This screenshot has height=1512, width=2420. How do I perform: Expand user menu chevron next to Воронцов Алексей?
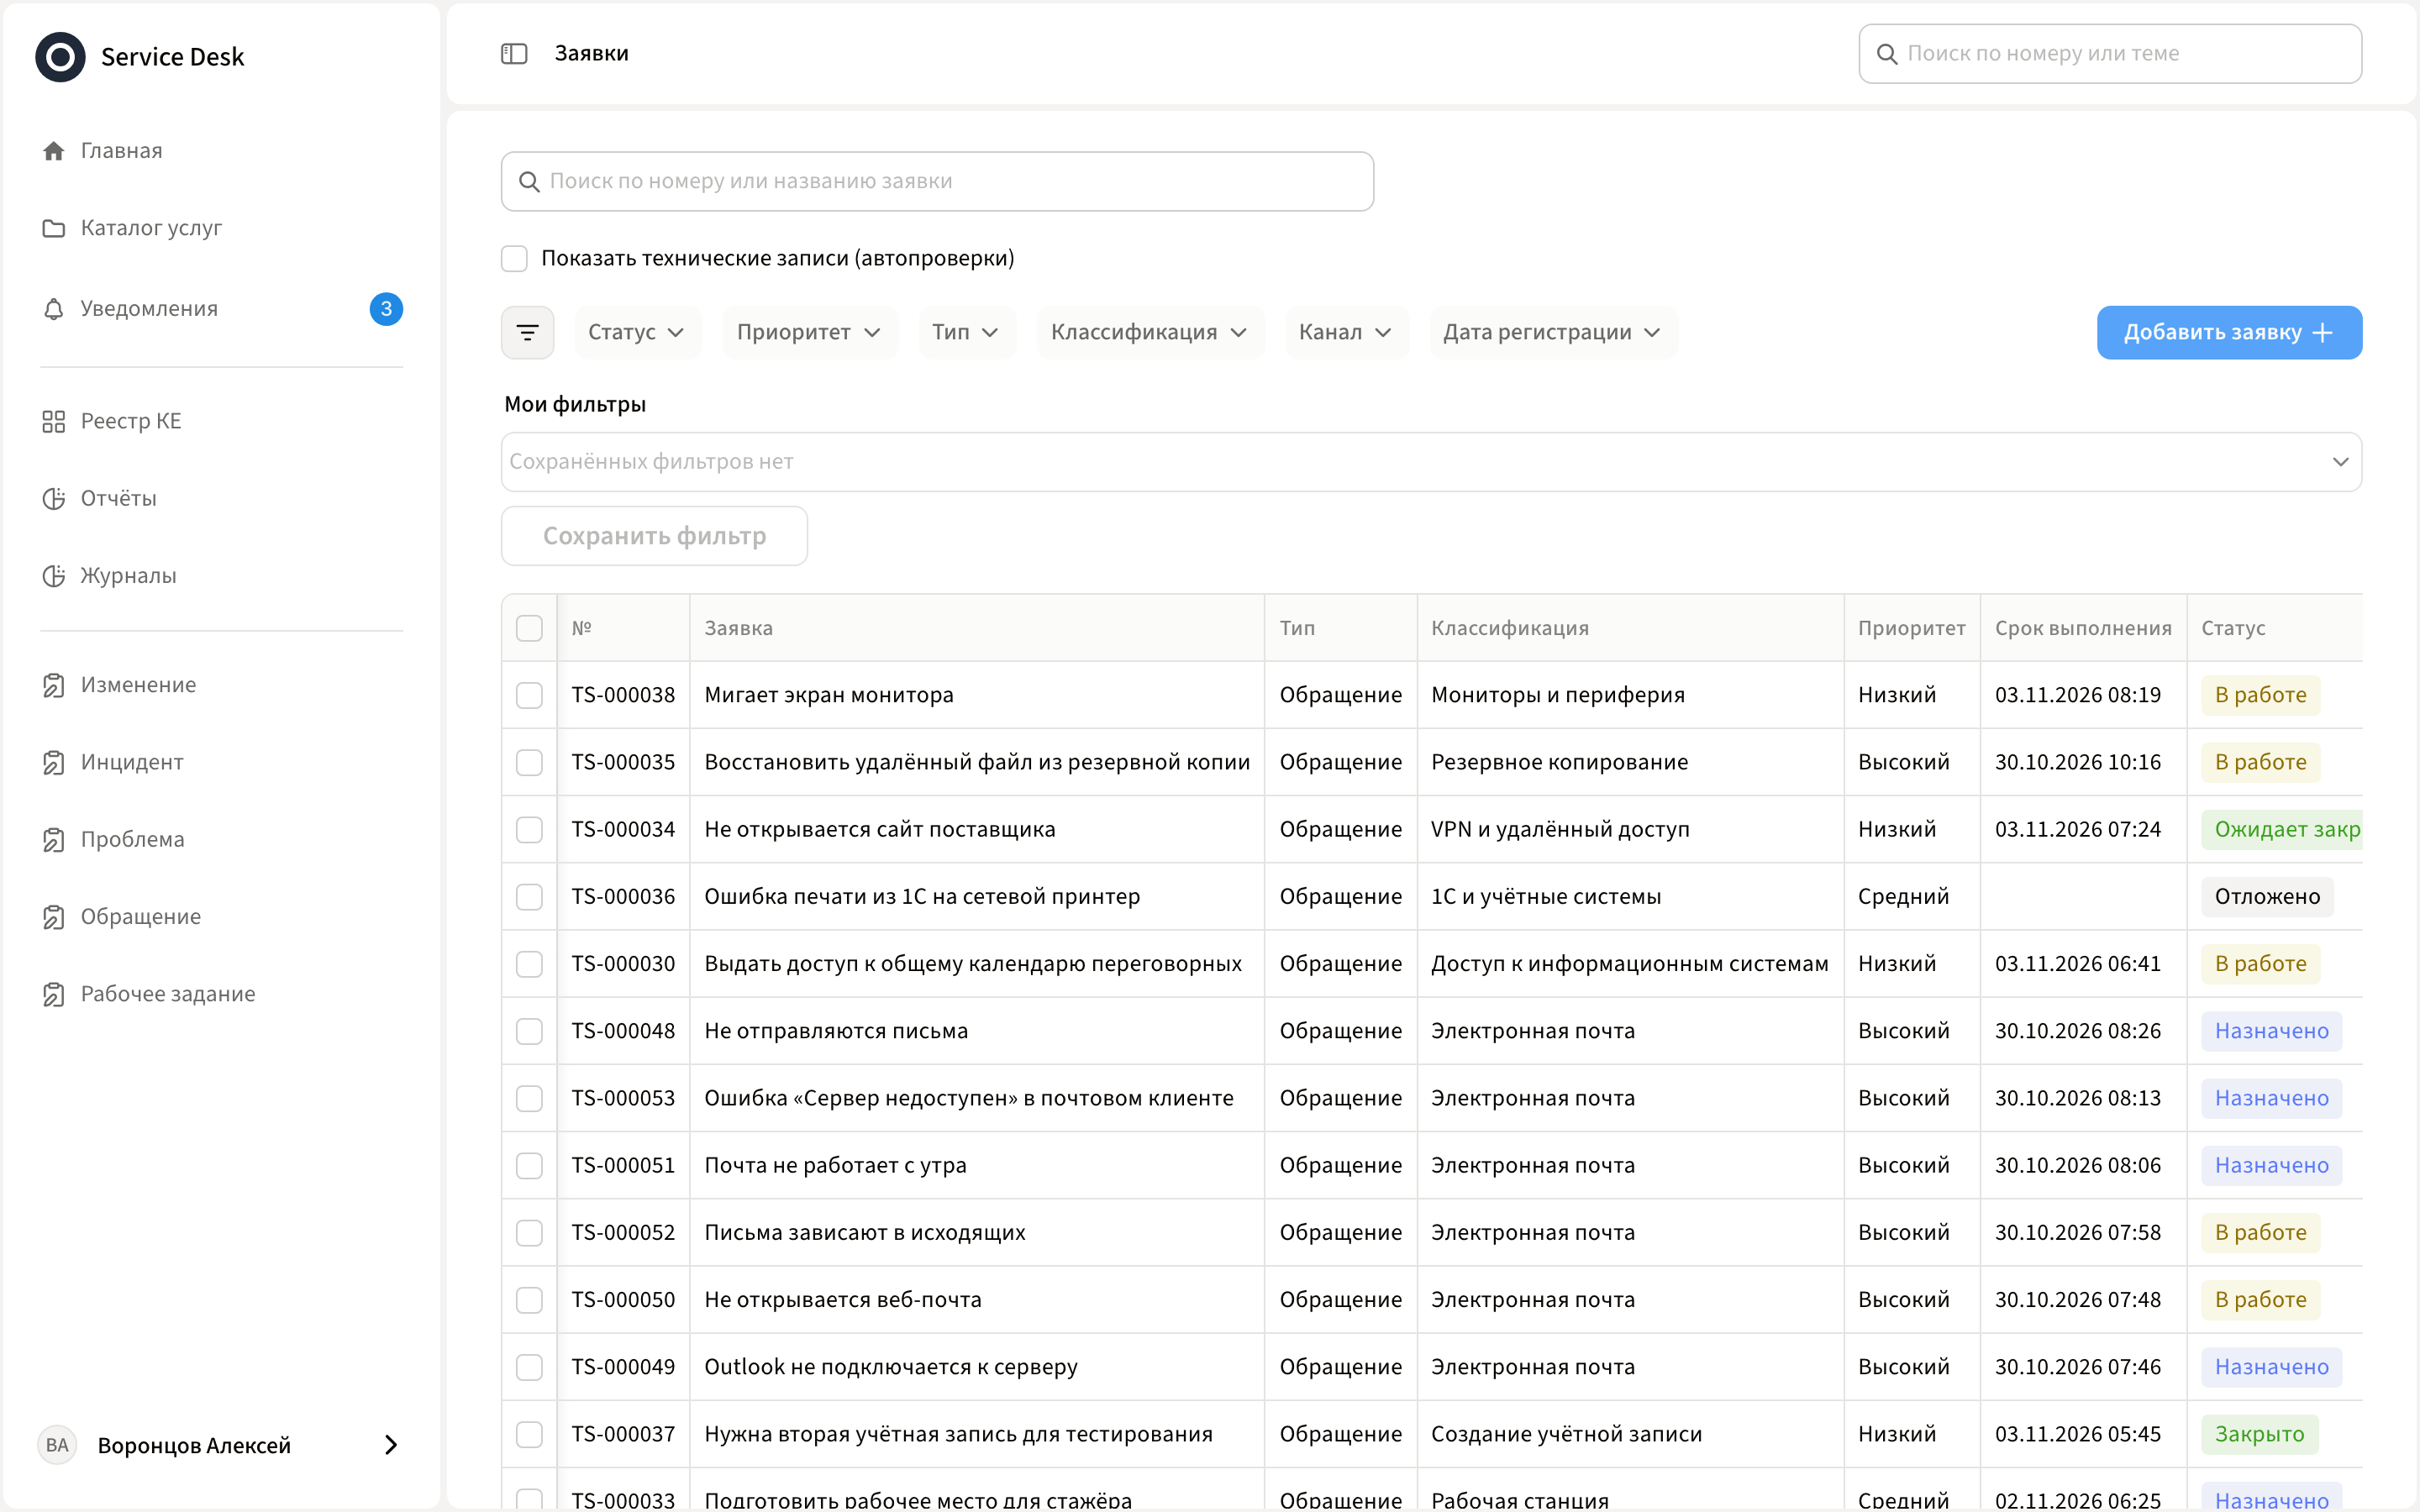391,1445
